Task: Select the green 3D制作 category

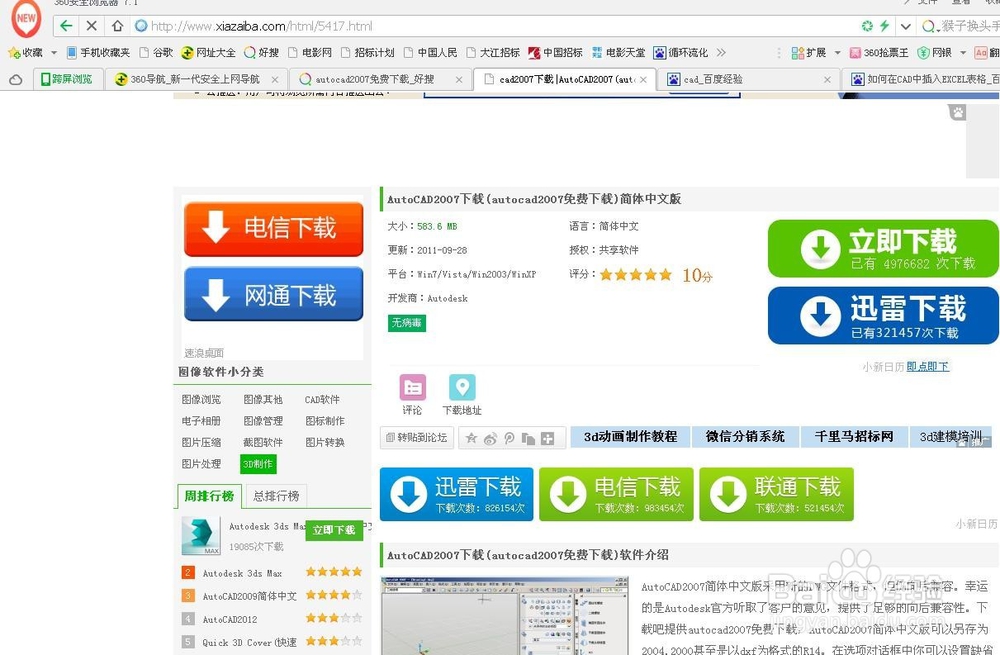Action: [258, 464]
